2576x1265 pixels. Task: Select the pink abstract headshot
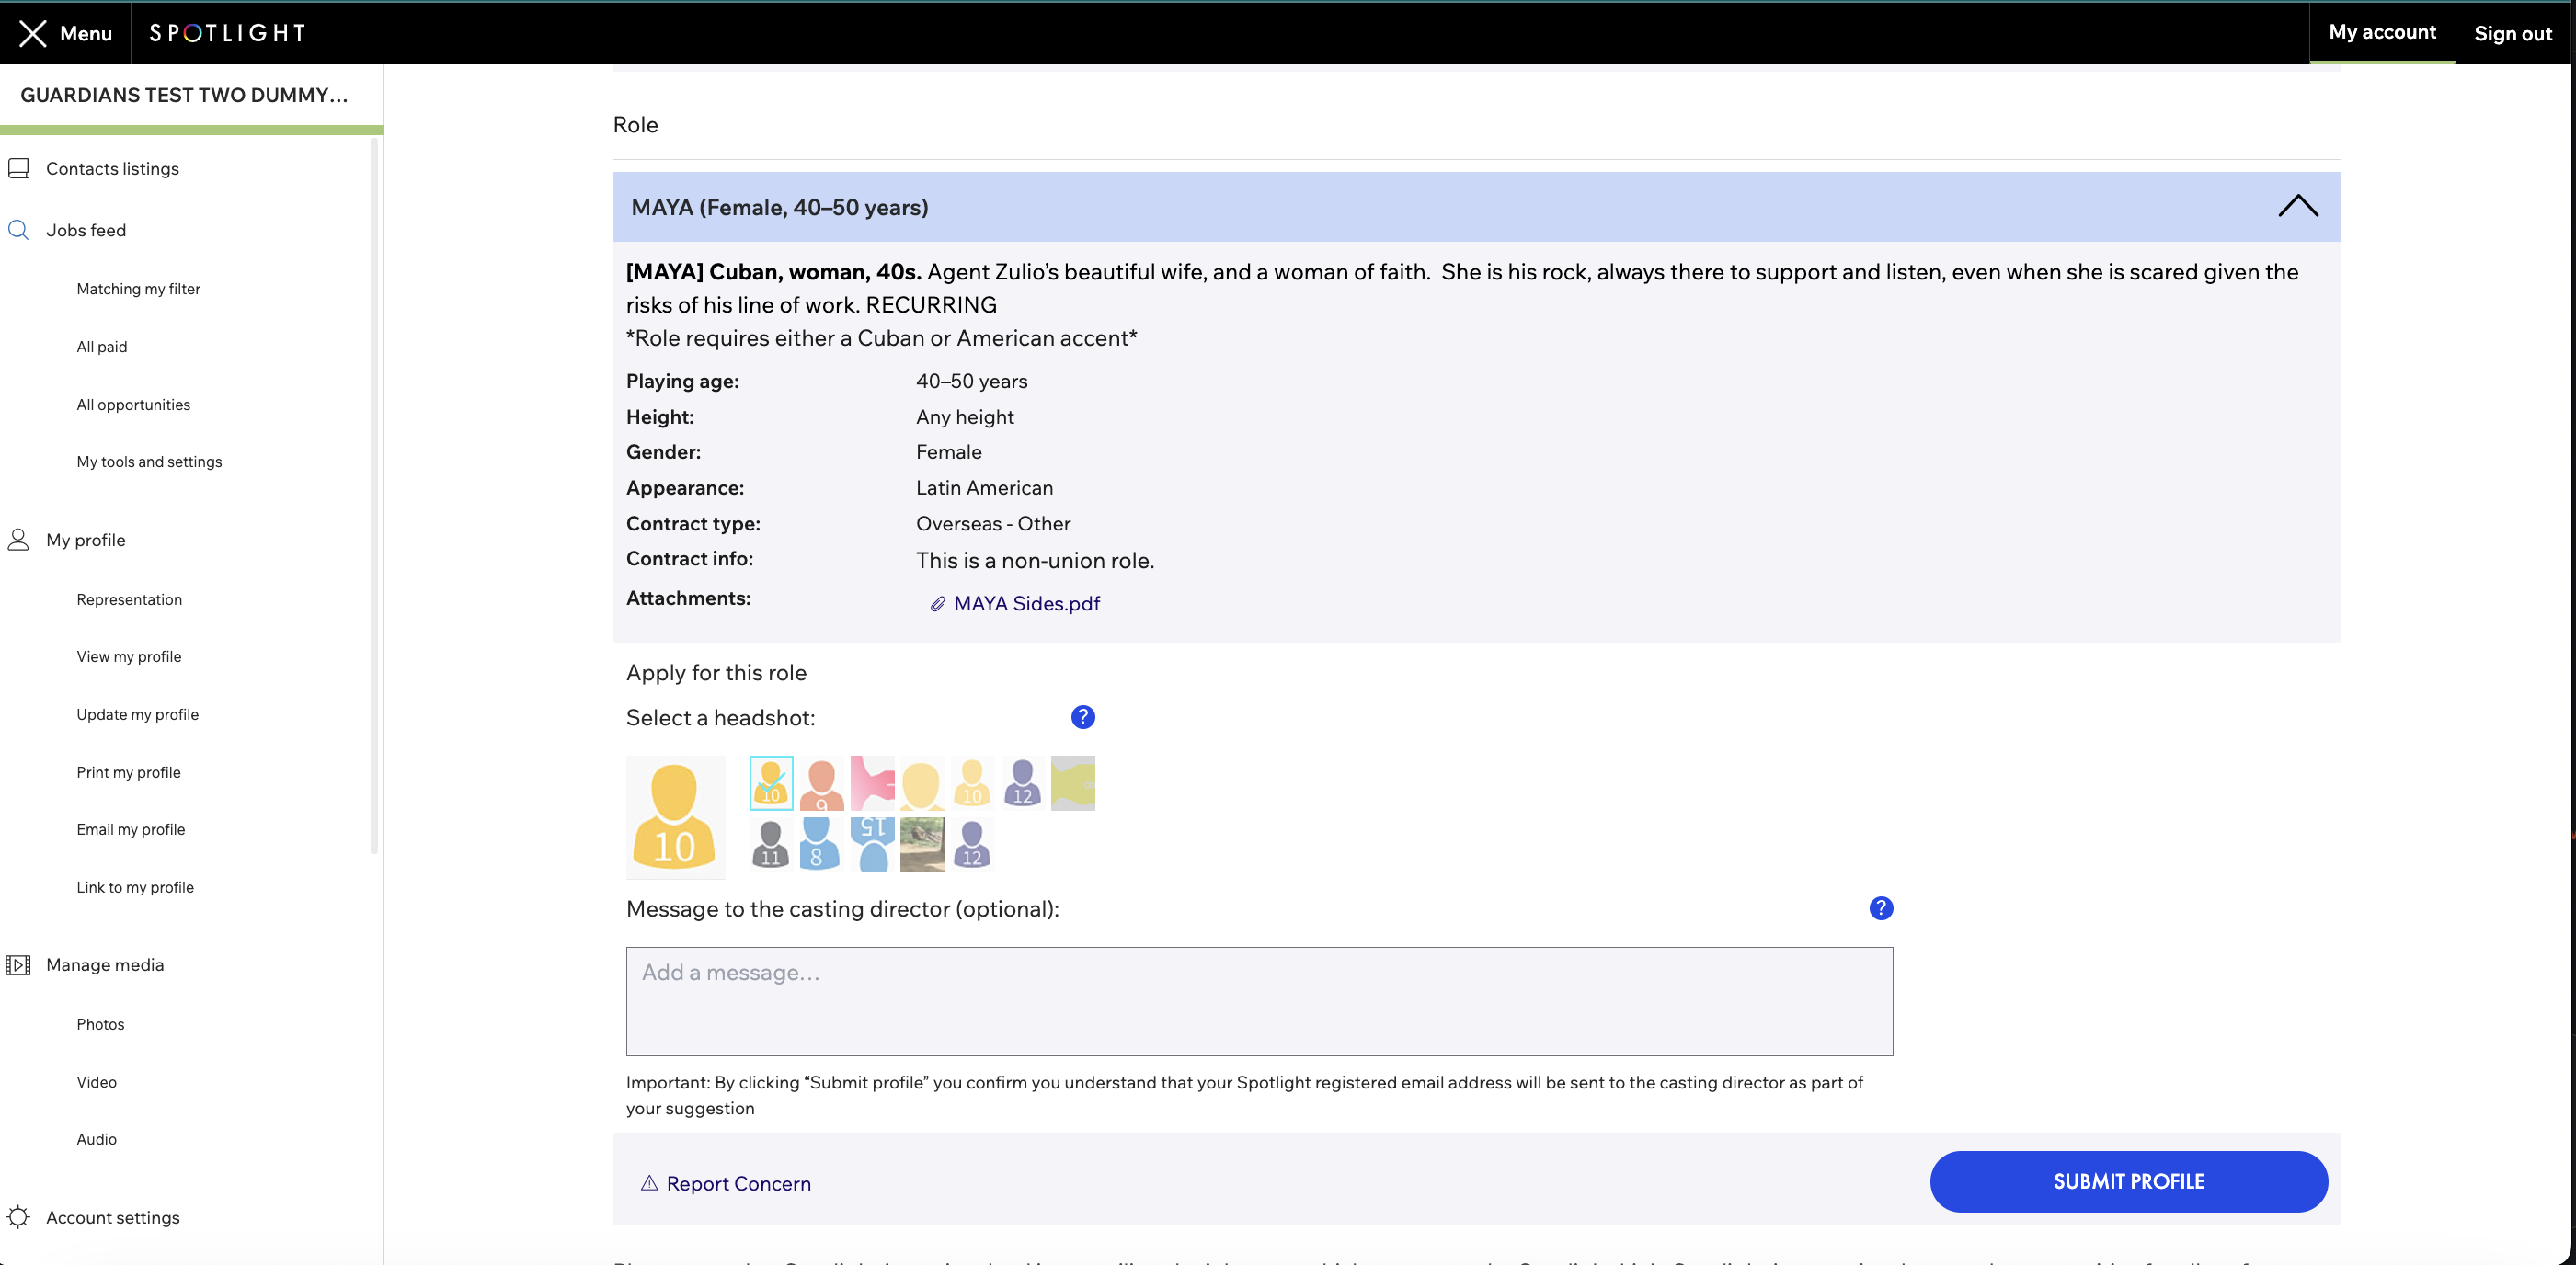872,783
